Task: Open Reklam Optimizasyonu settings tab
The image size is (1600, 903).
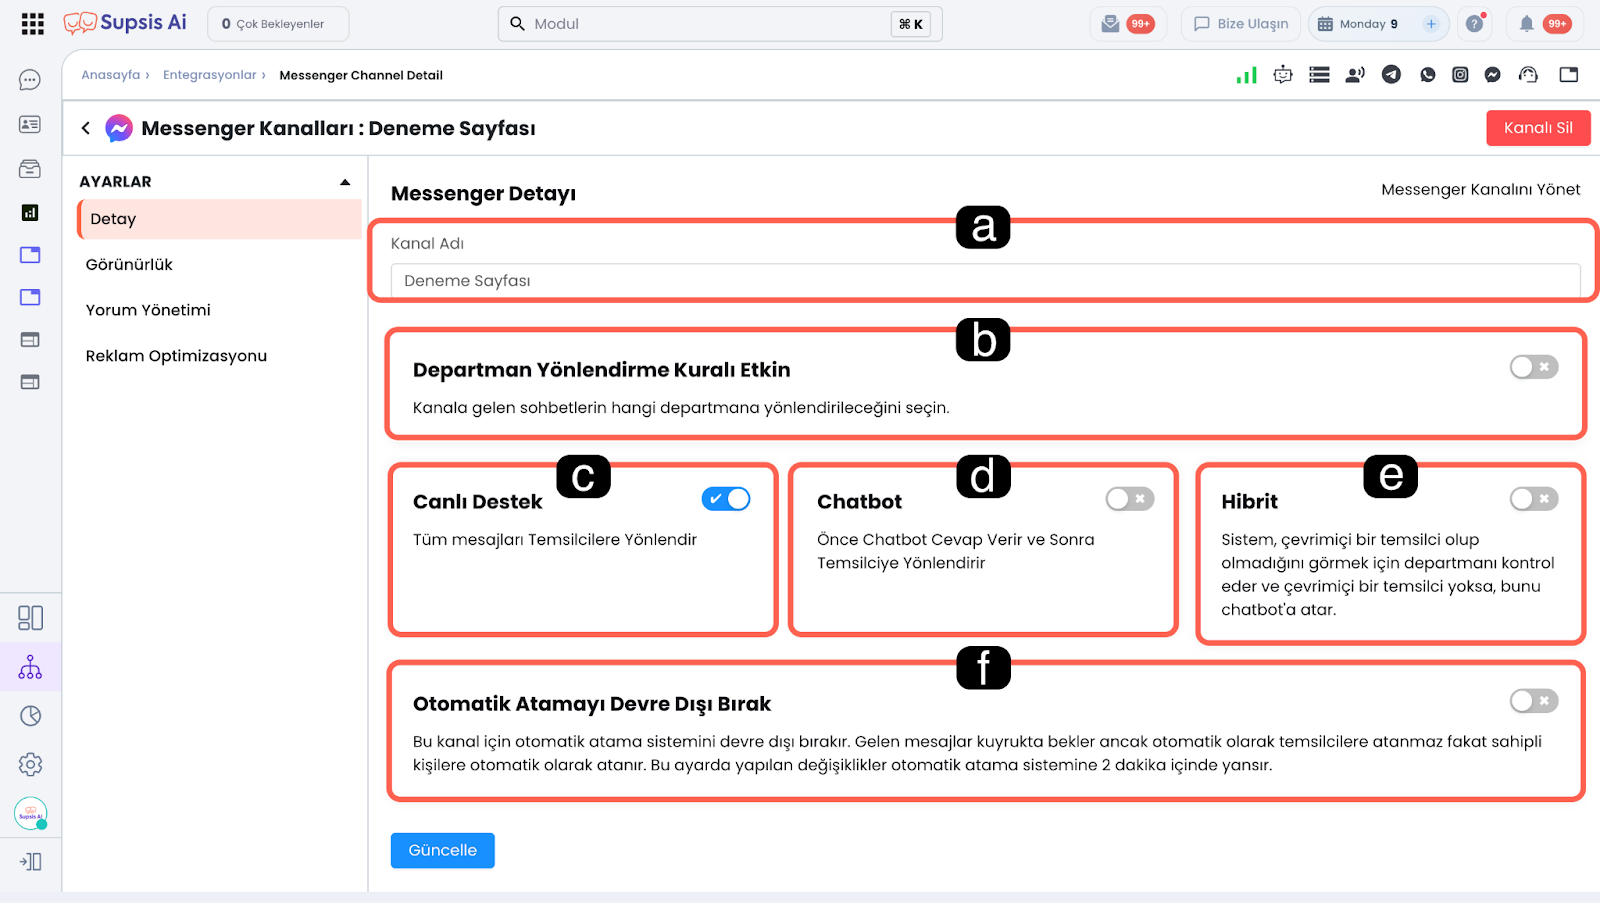Action: point(176,356)
